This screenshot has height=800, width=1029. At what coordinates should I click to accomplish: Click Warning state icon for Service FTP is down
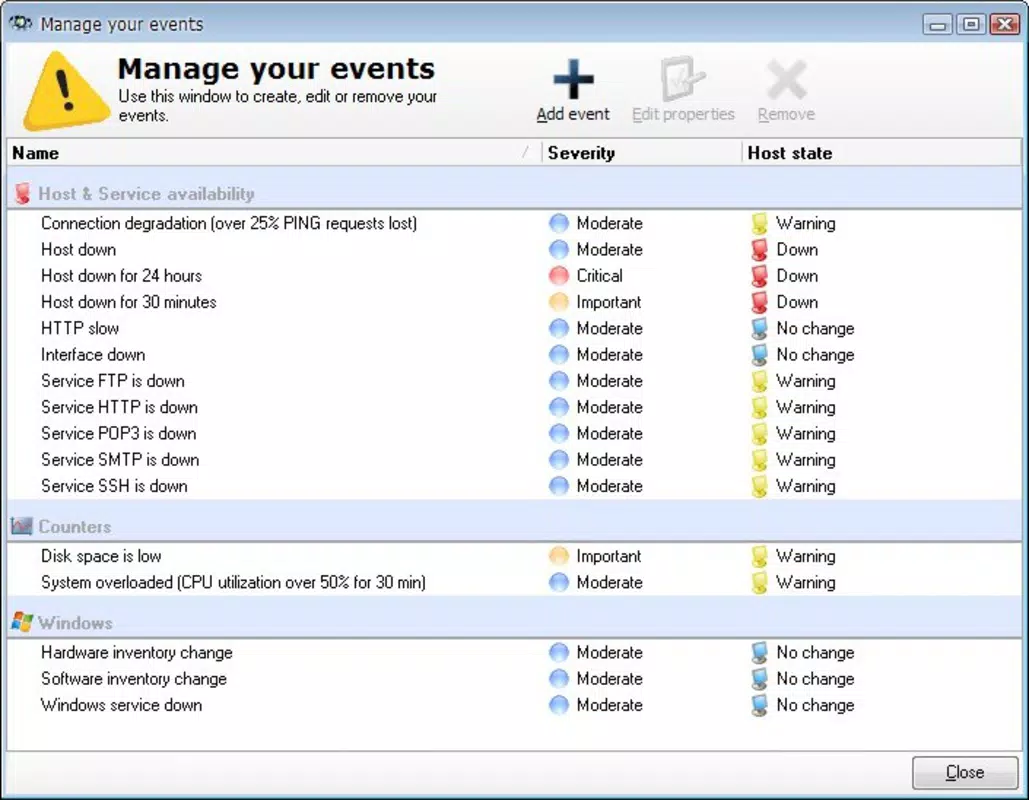(759, 381)
